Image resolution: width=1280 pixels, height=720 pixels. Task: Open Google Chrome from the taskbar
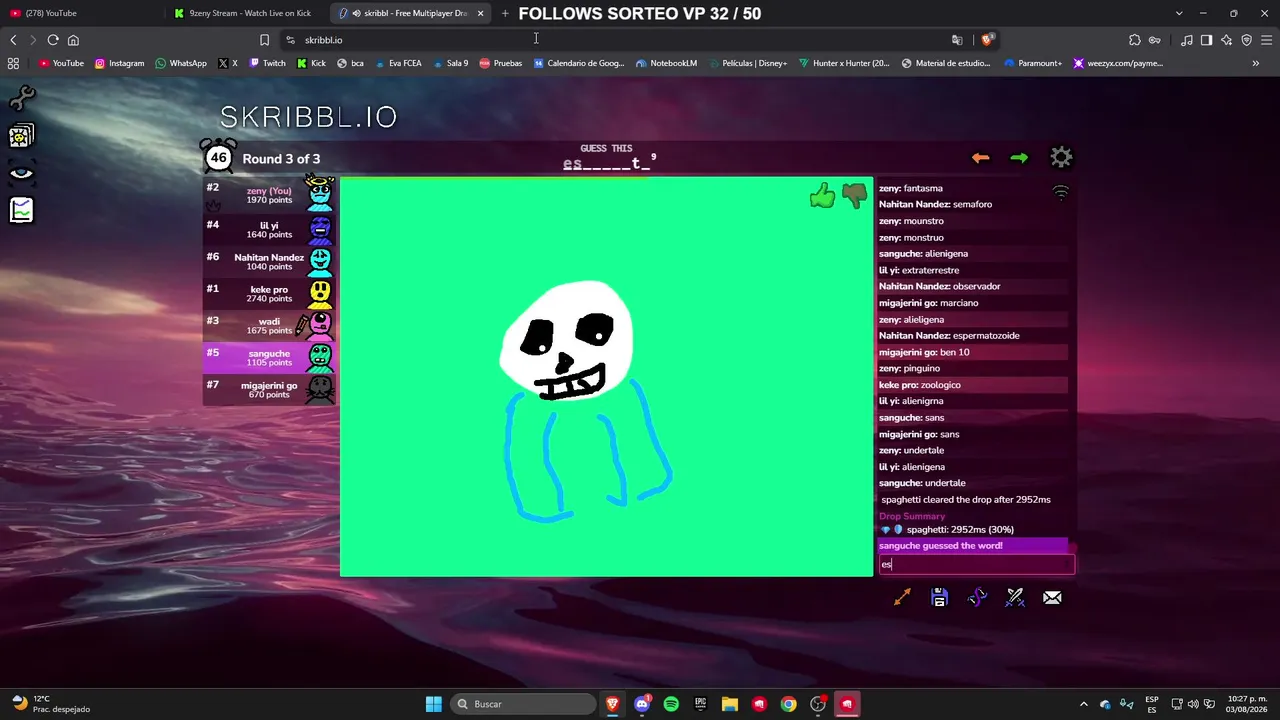[x=789, y=704]
